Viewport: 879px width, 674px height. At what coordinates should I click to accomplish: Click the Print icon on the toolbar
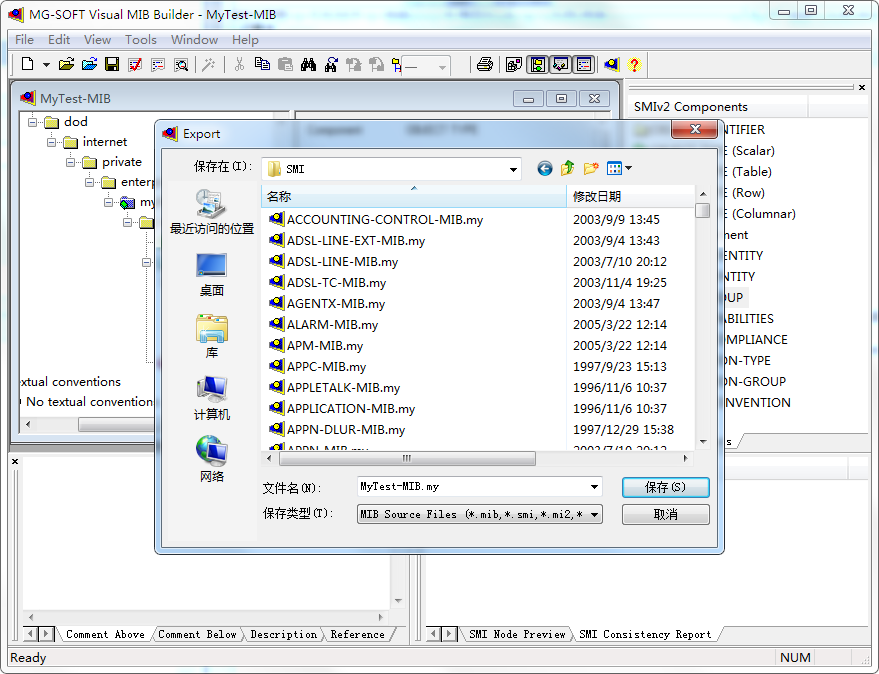pos(485,63)
